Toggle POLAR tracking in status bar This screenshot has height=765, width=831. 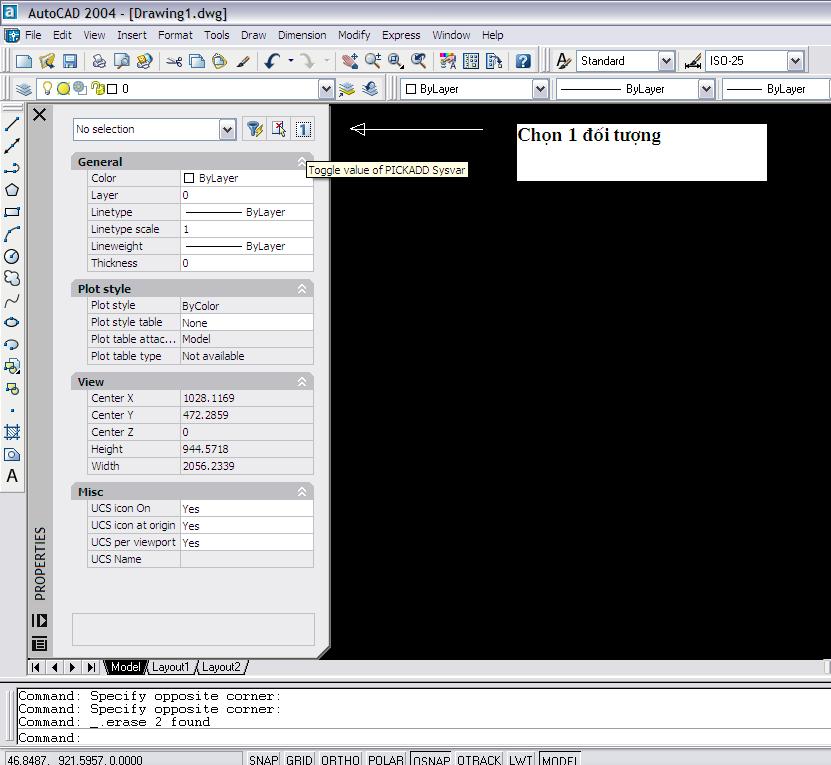[x=386, y=759]
